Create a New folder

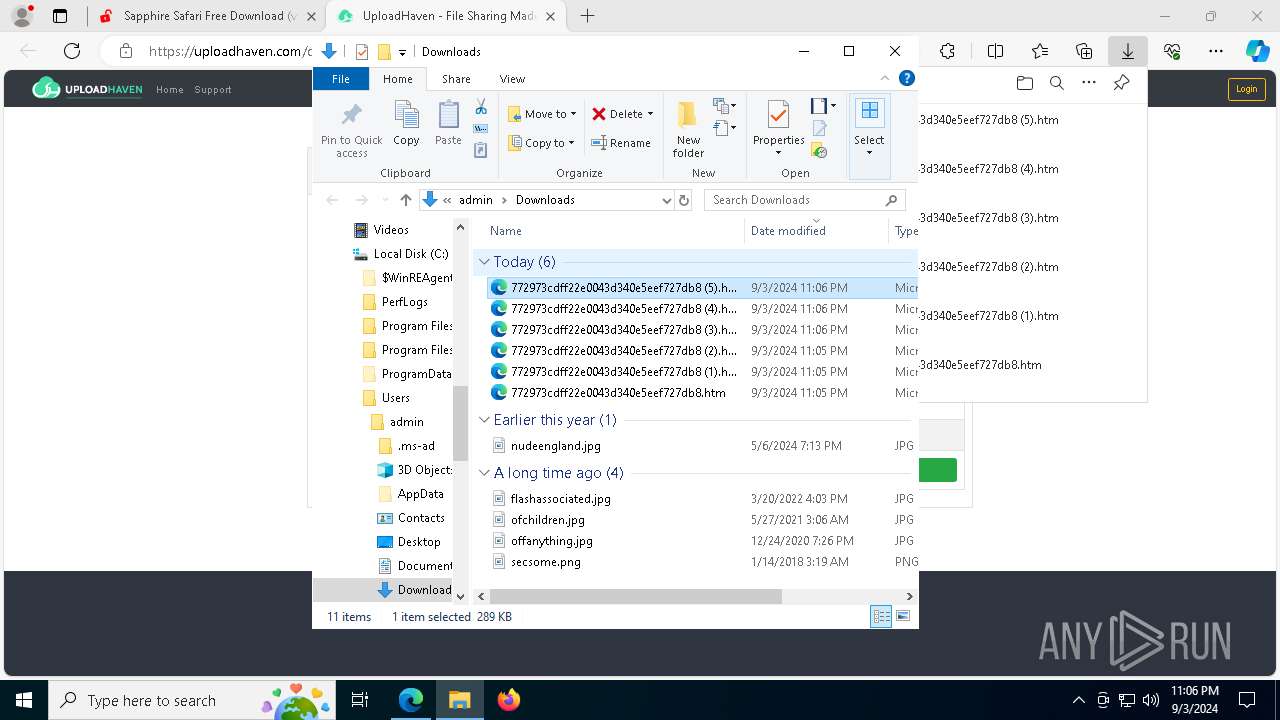(x=688, y=130)
